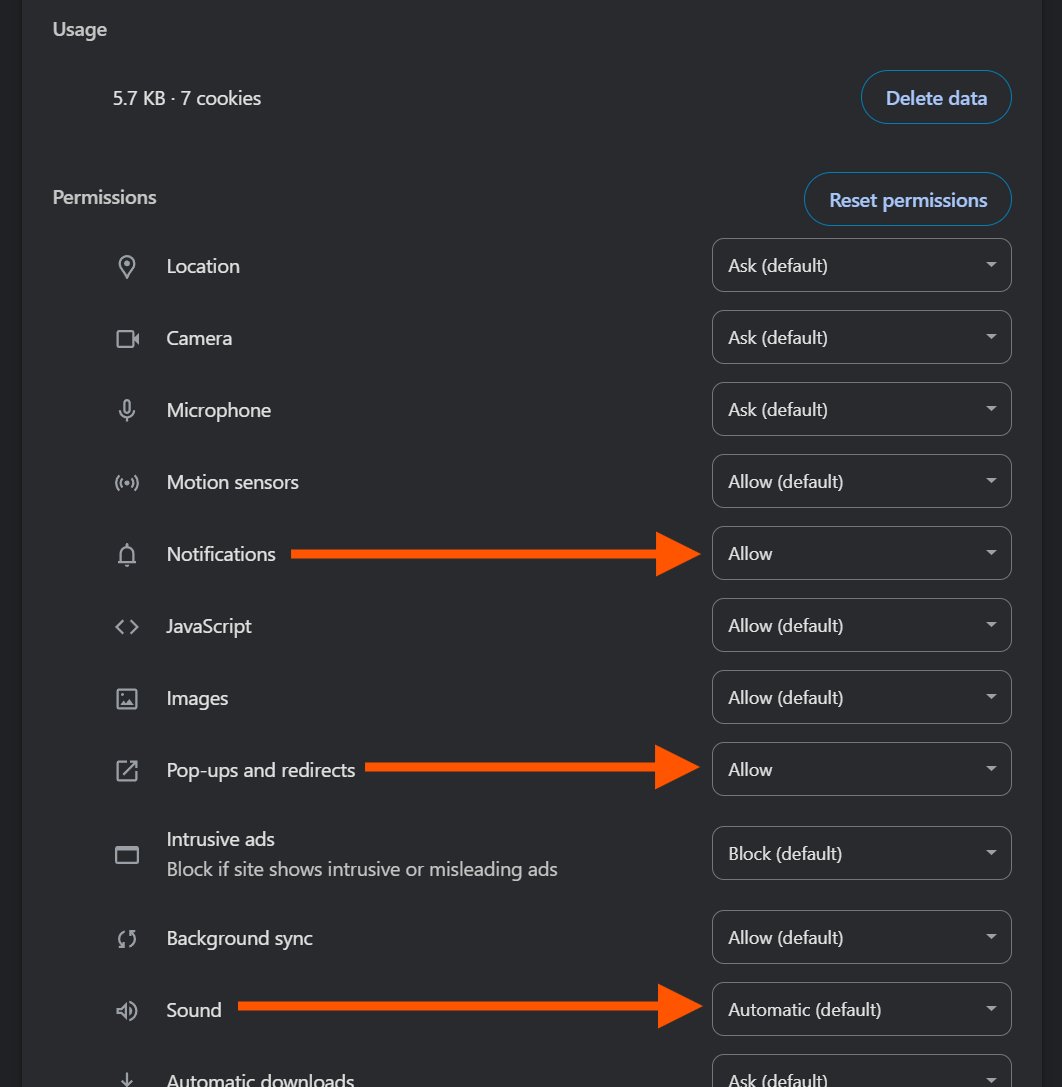Click the Background sync icon
The width and height of the screenshot is (1062, 1087).
127,939
